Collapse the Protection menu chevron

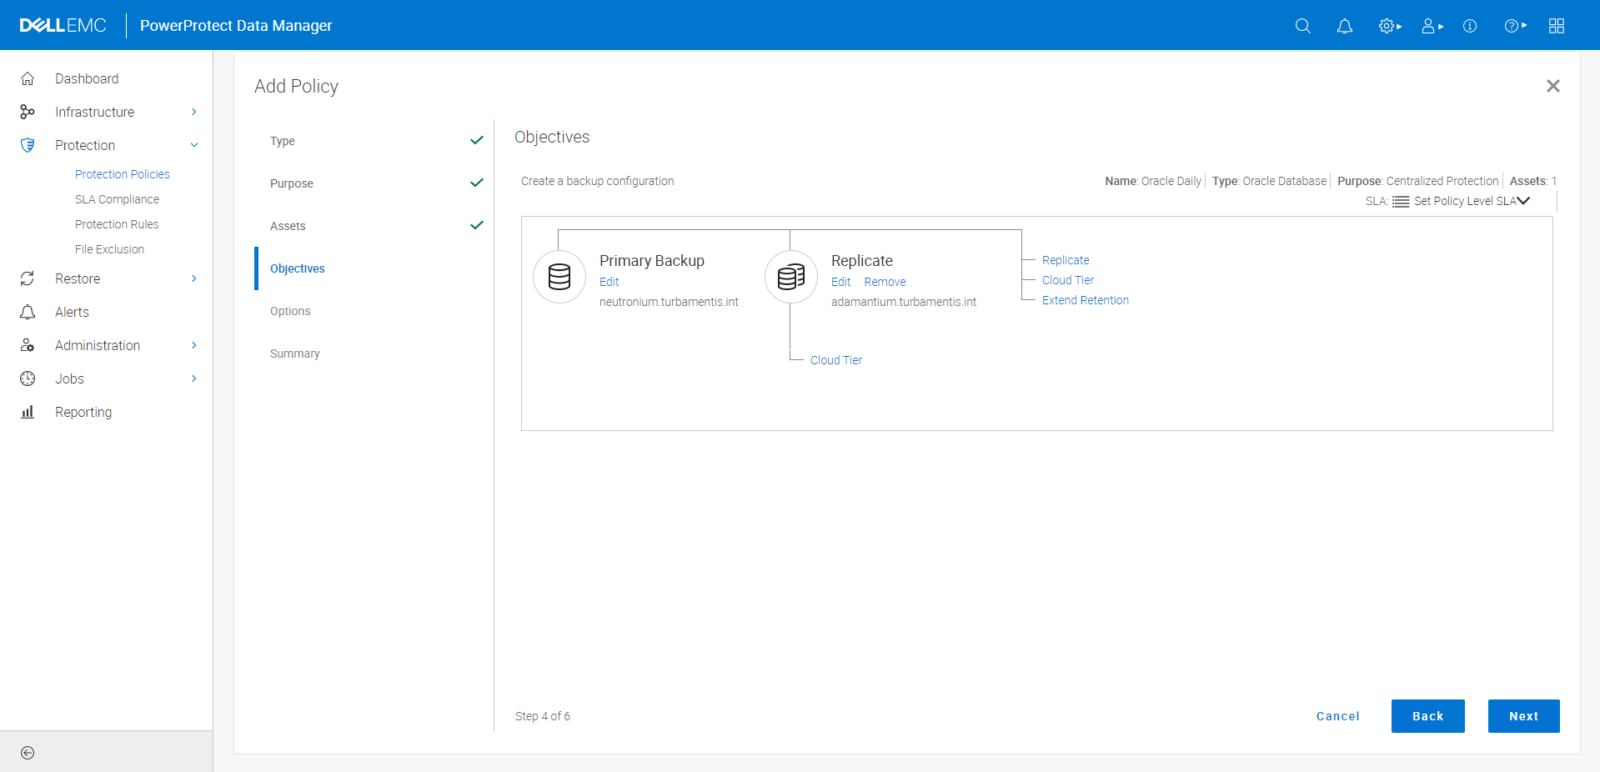tap(194, 145)
